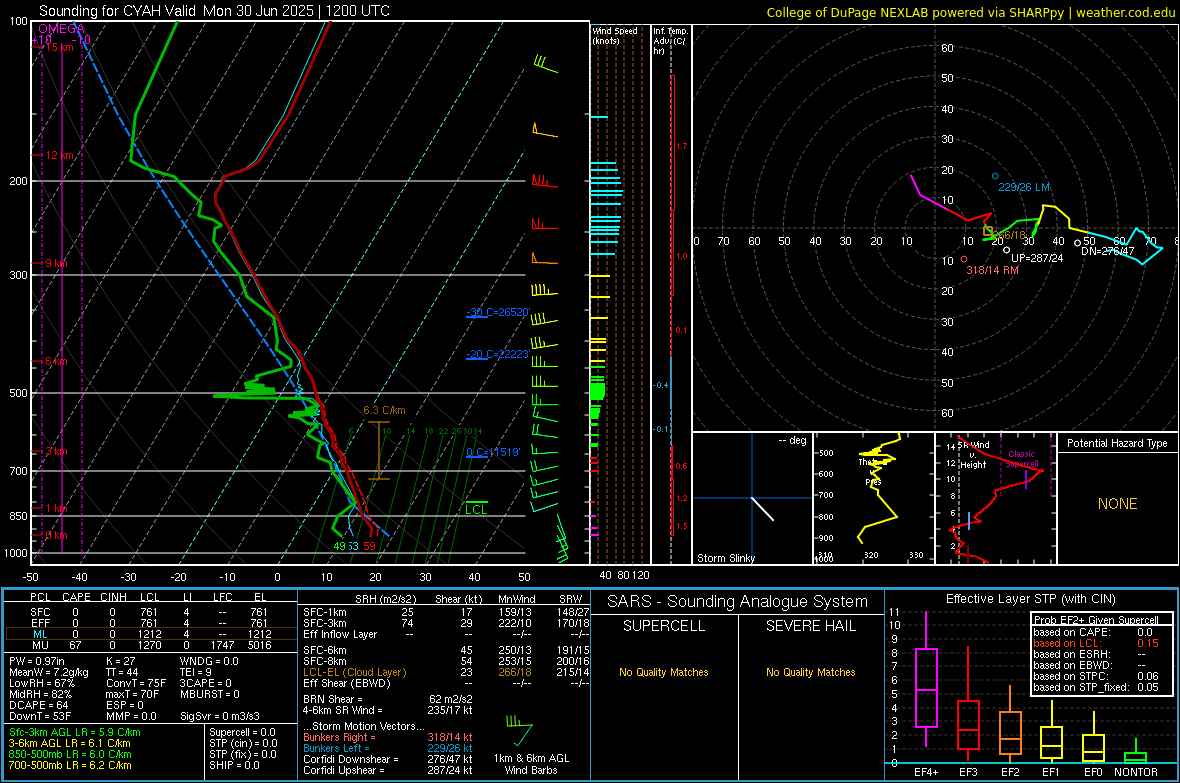1180x783 pixels.
Task: Click the K = 27 index value
Action: [120, 661]
